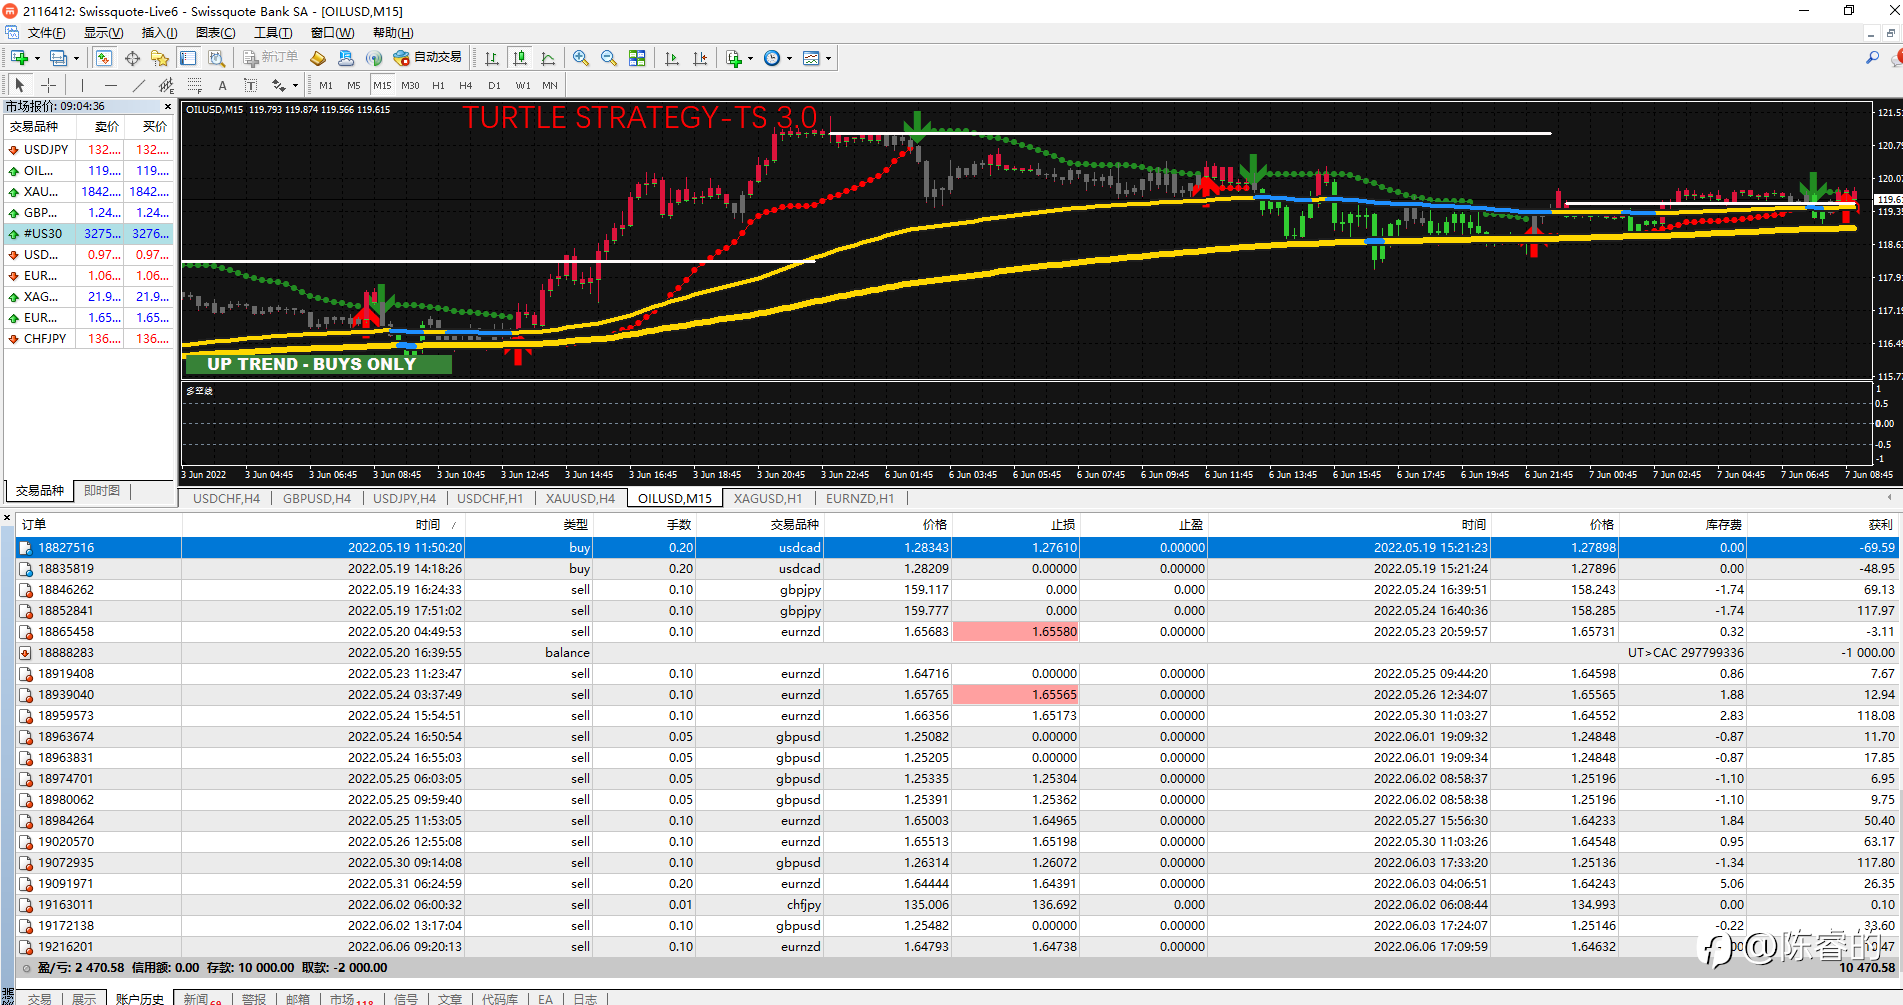Toggle the Market Watch panel icon
This screenshot has height=1005, width=1903.
[104, 58]
